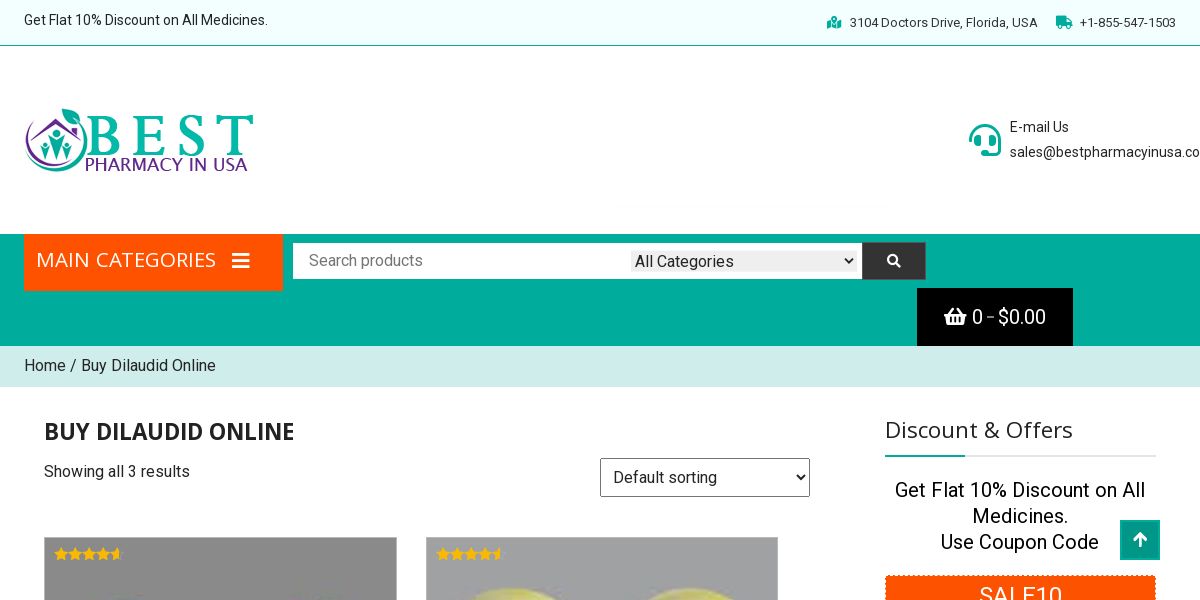The image size is (1200, 600).
Task: Click the hamburger icon in Main Categories
Action: click(241, 261)
